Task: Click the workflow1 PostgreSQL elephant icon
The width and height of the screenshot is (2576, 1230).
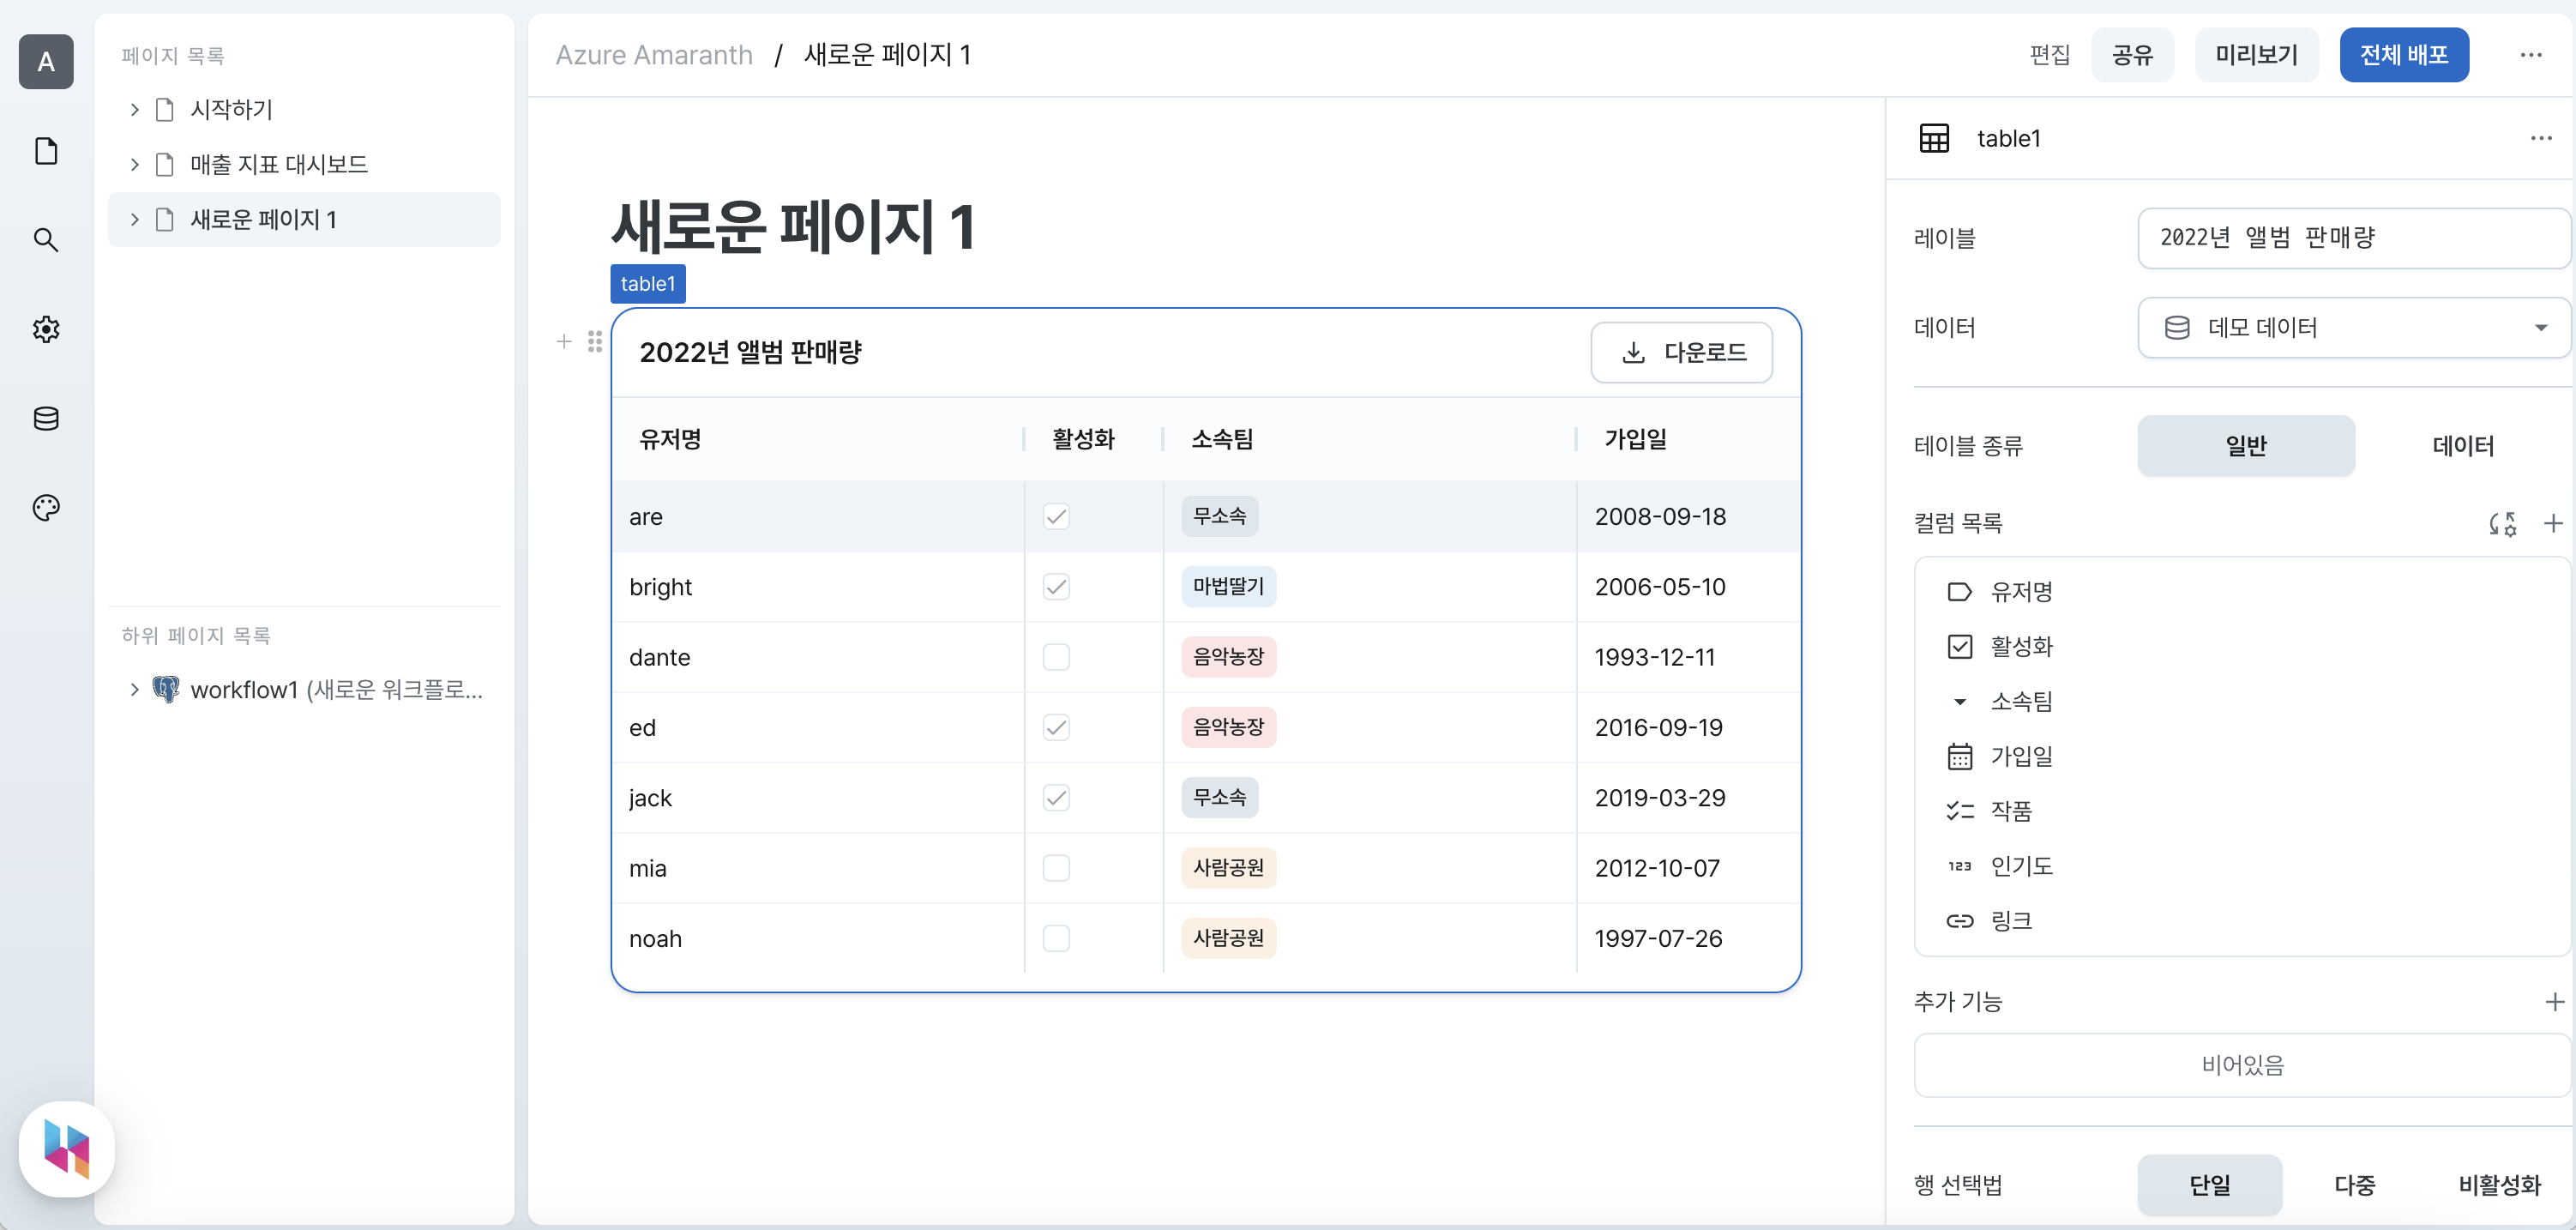Action: point(166,689)
